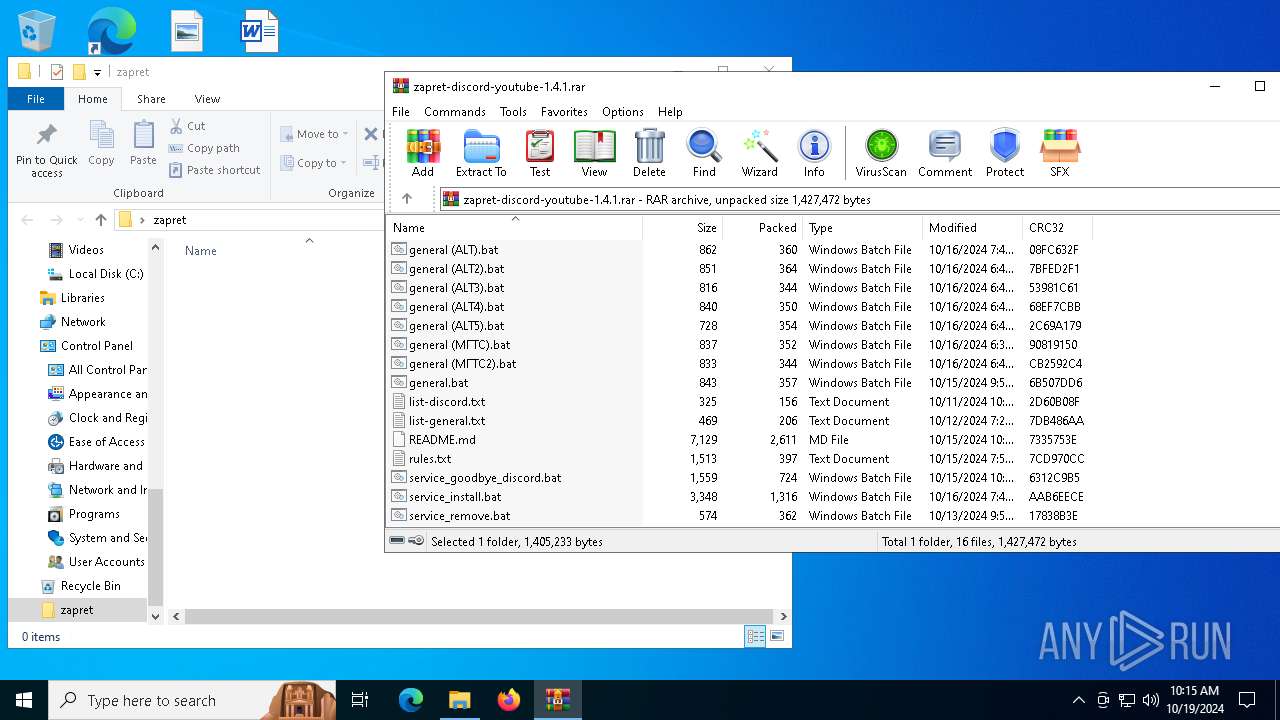
Task: Click Windows Start button
Action: point(24,700)
